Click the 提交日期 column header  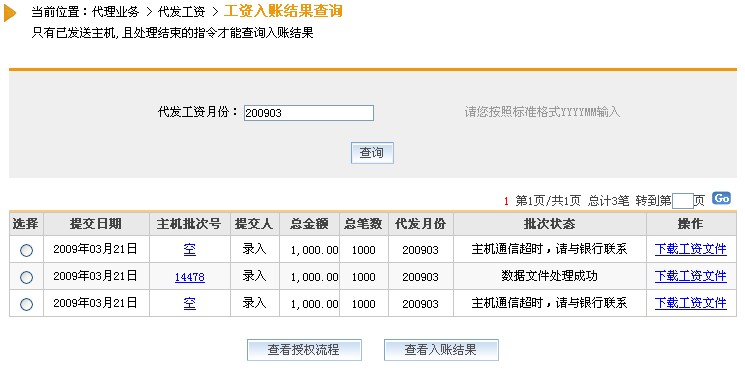tap(96, 224)
